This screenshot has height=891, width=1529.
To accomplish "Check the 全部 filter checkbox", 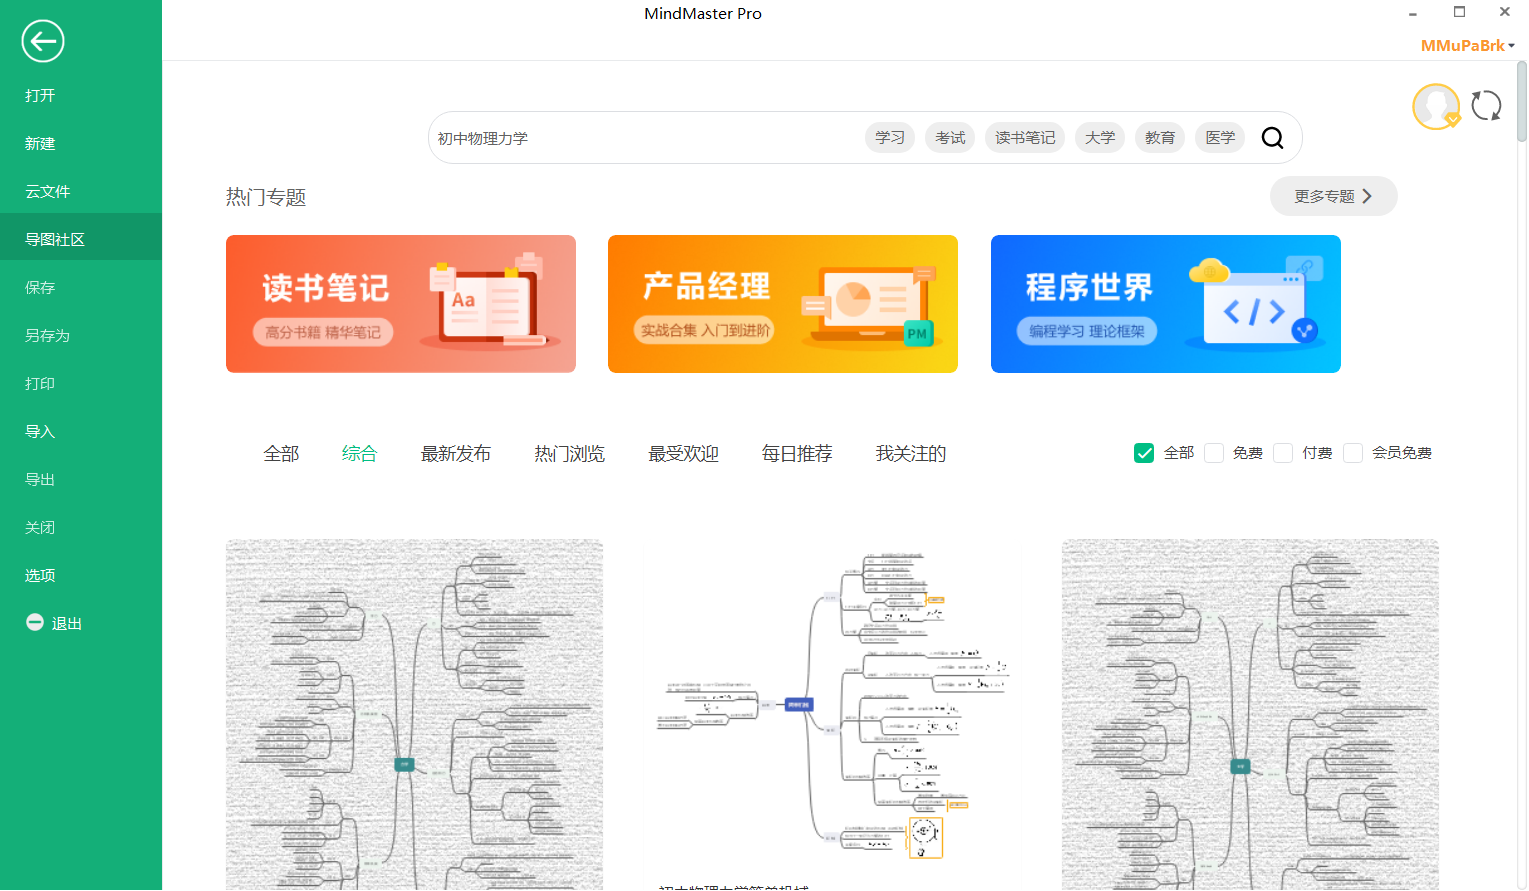I will tap(1144, 453).
